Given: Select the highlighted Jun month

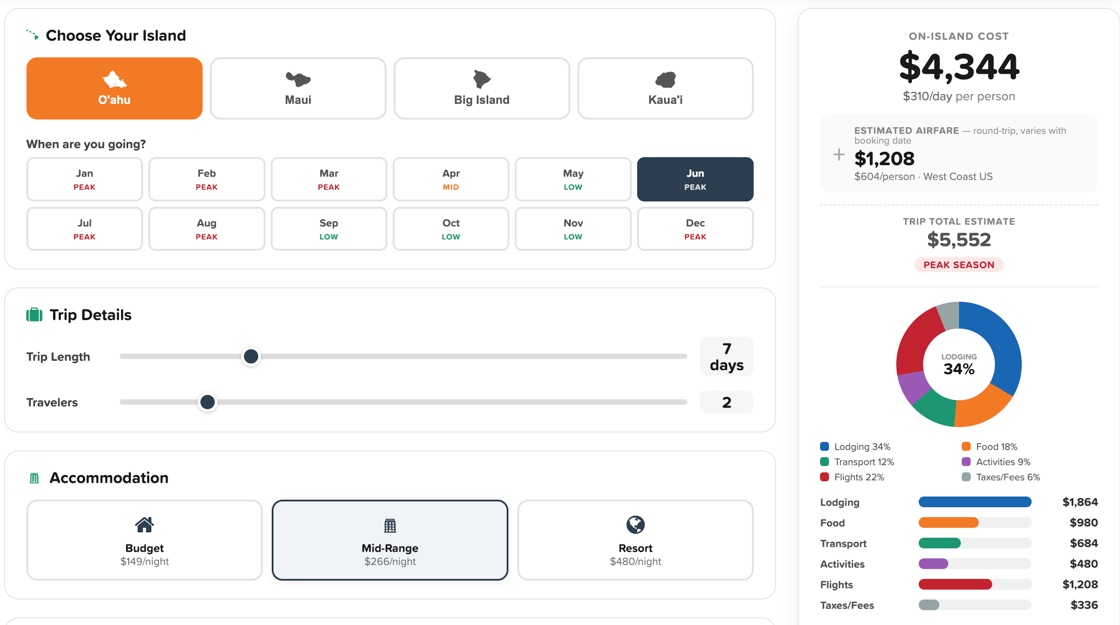Looking at the screenshot, I should pyautogui.click(x=695, y=179).
